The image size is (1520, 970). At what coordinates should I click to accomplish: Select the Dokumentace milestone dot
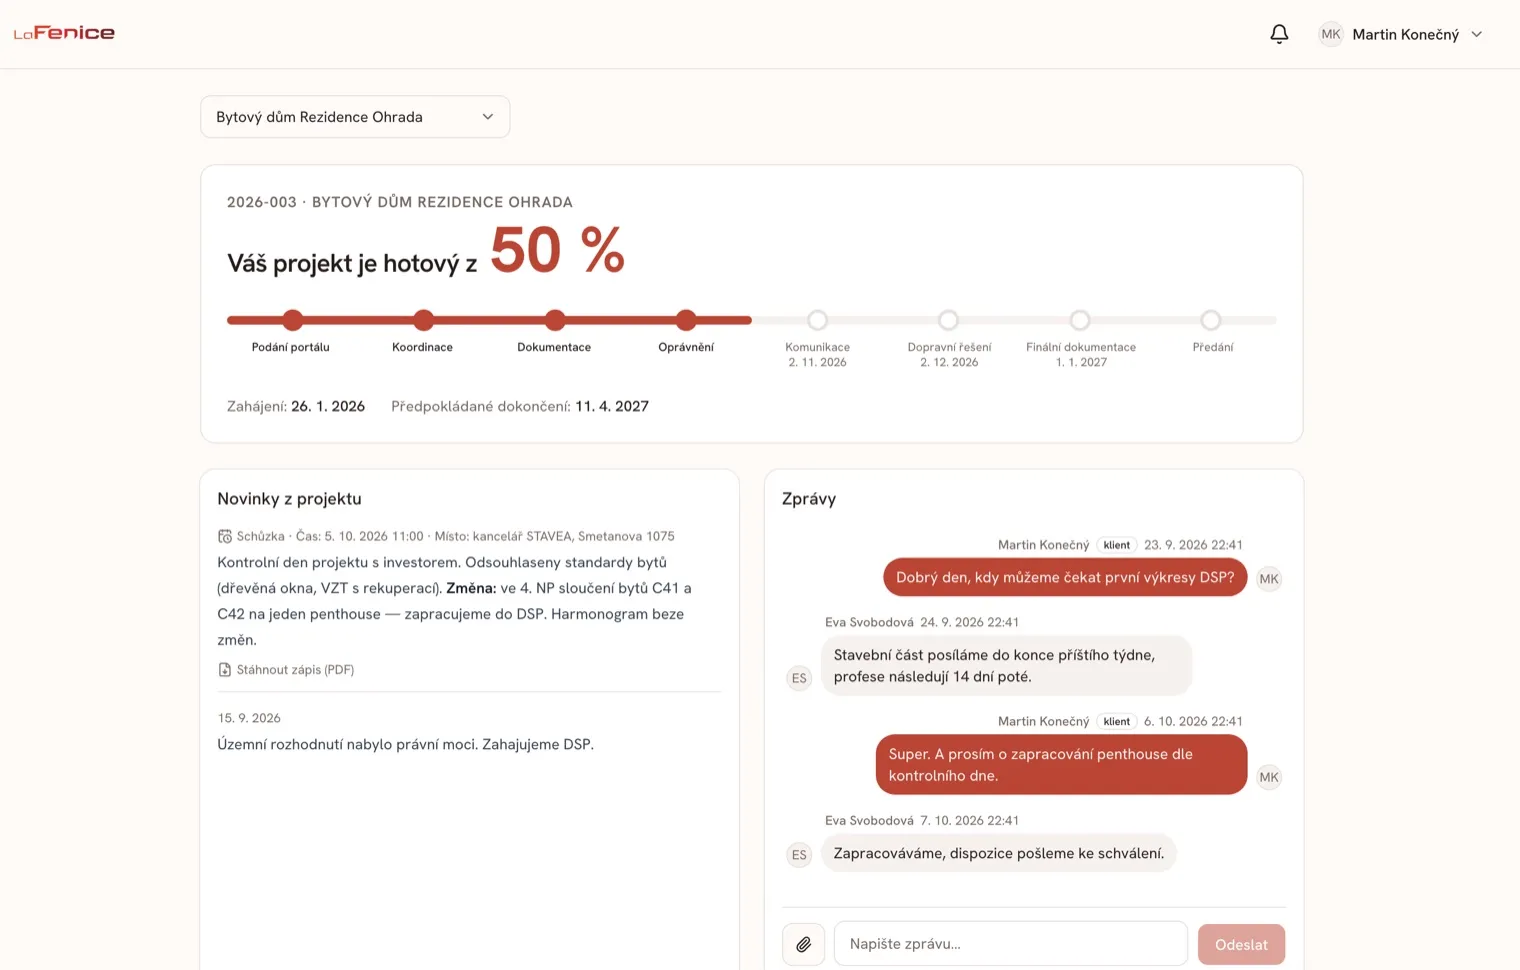pos(555,320)
